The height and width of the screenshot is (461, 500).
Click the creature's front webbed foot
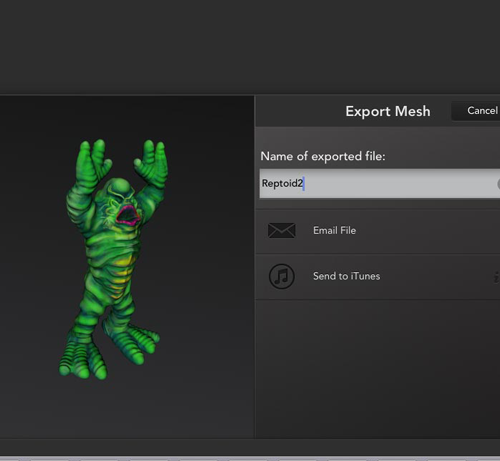[83, 359]
